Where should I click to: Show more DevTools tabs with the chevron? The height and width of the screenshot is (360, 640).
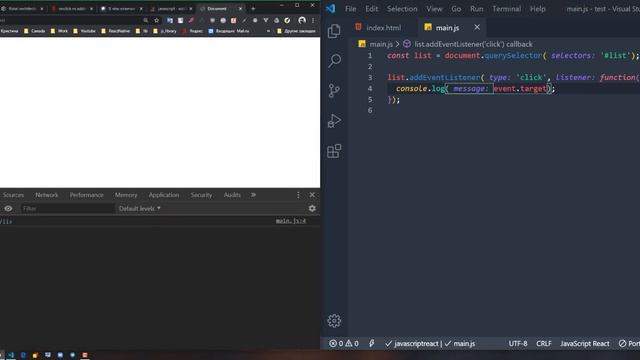pyautogui.click(x=253, y=195)
